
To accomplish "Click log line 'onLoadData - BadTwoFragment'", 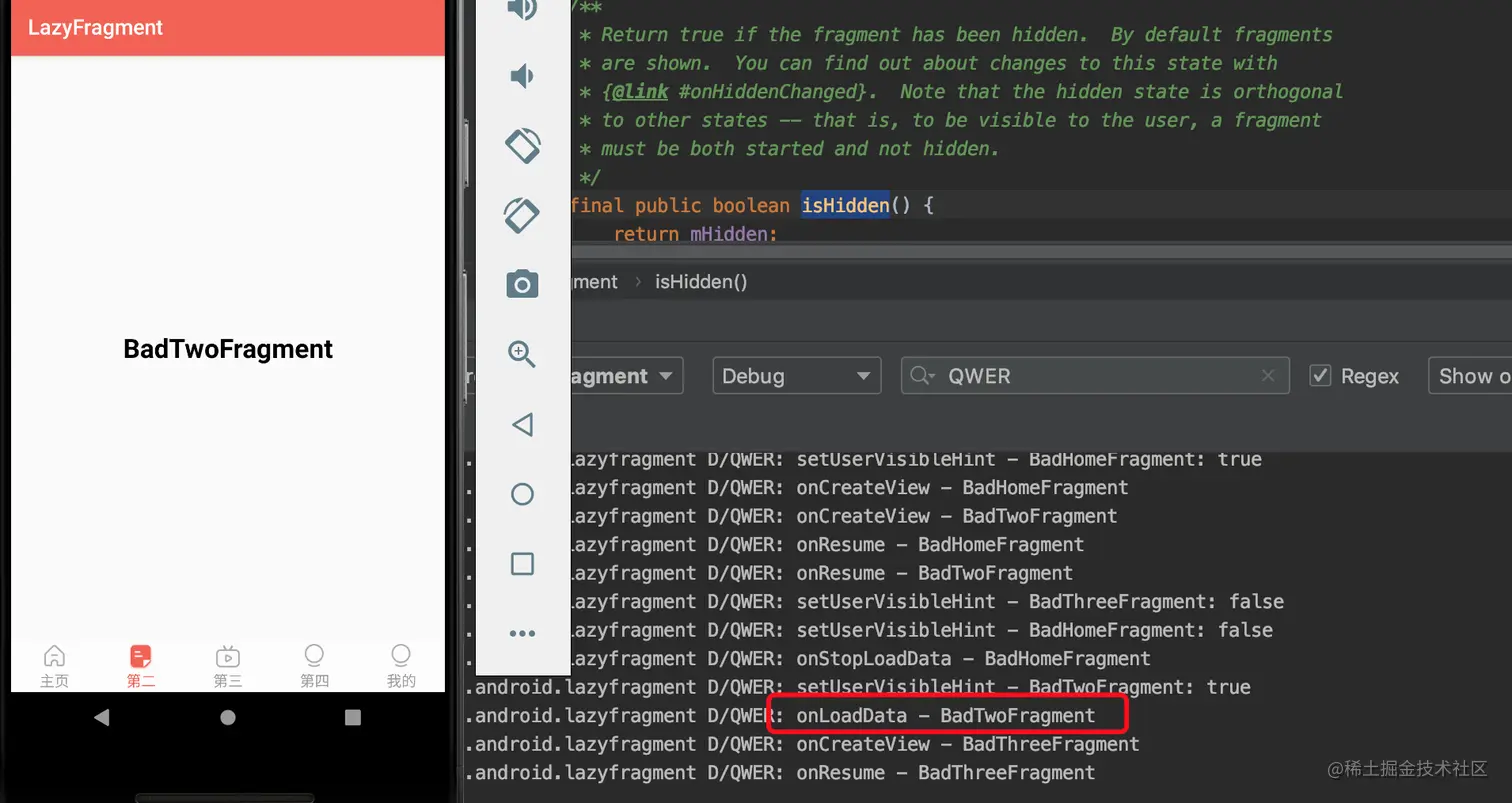I will 945,716.
